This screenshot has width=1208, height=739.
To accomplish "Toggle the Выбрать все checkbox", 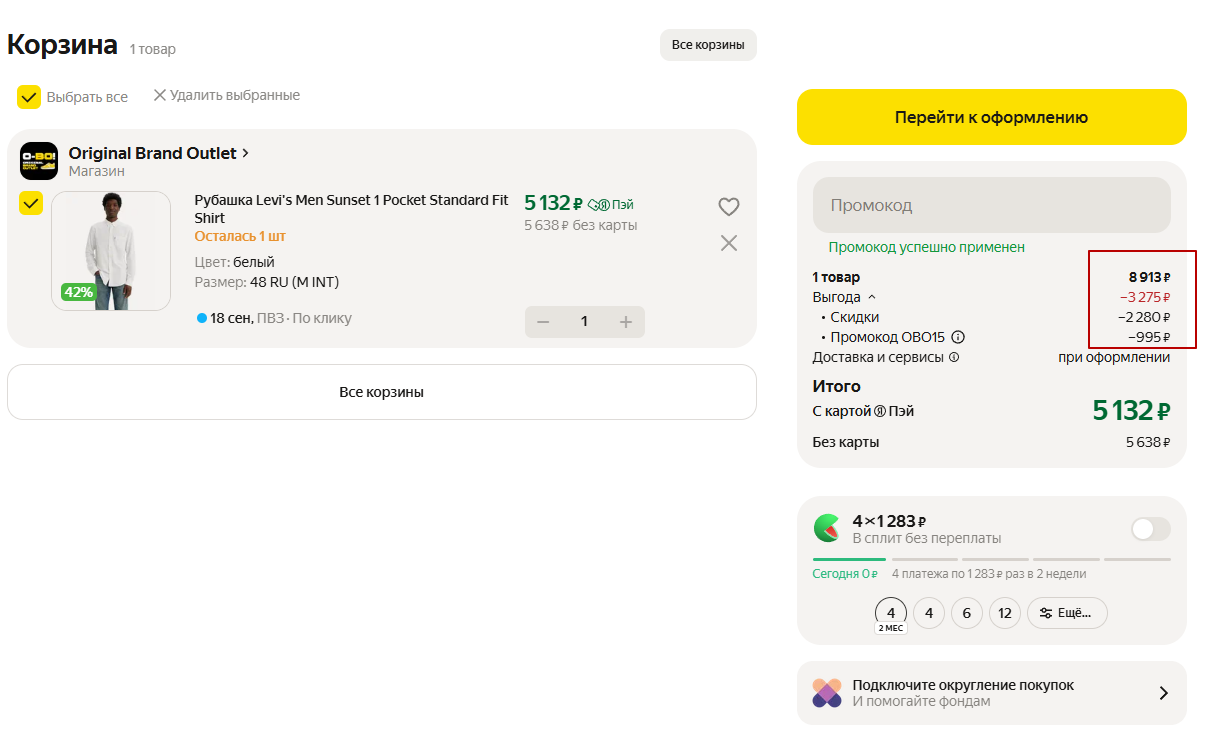I will 29,97.
